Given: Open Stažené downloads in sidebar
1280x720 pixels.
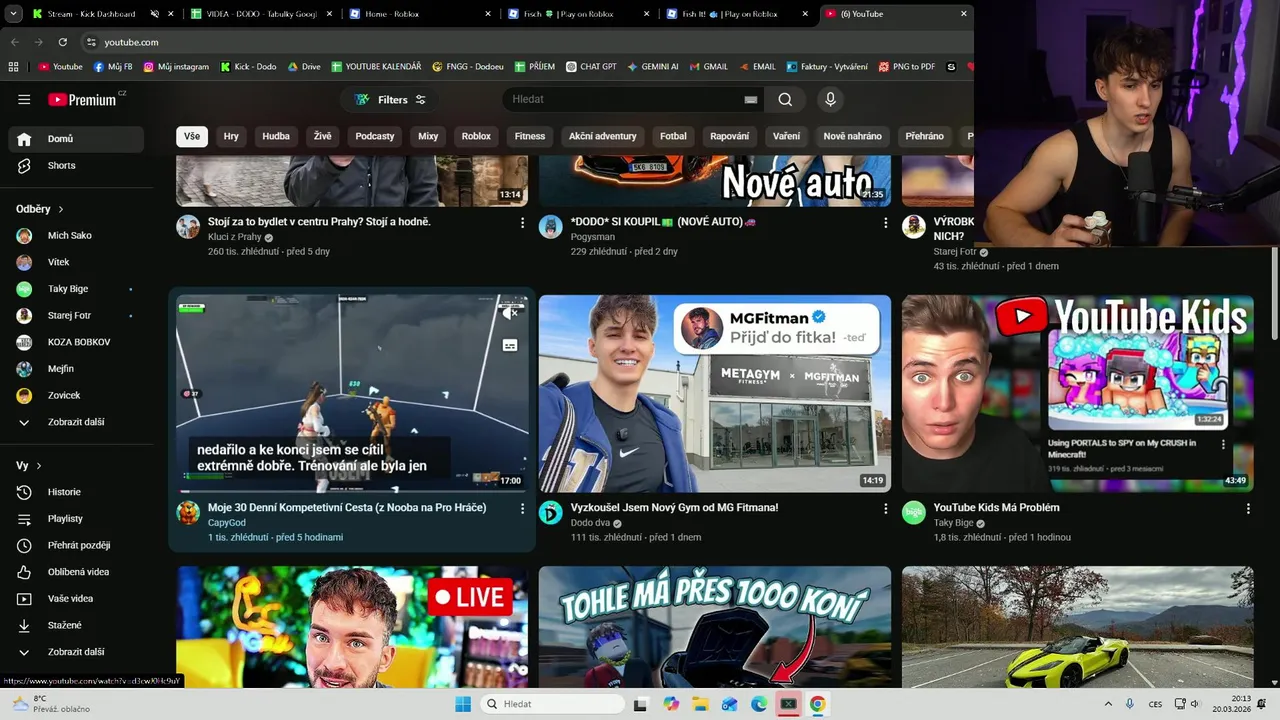Looking at the screenshot, I should pos(76,625).
